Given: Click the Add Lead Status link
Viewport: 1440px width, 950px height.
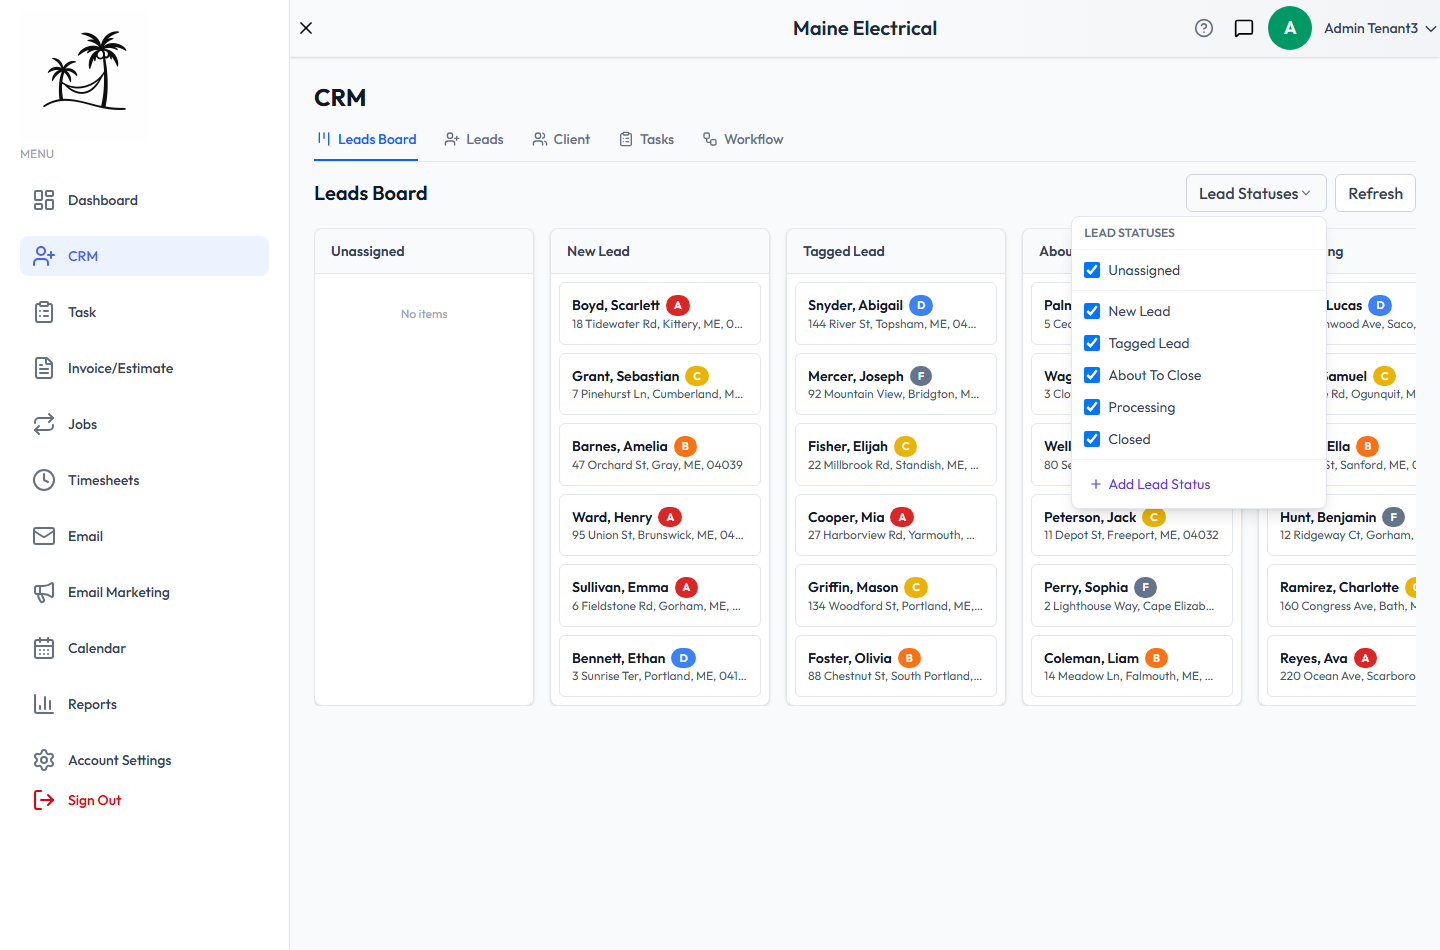Looking at the screenshot, I should click(1150, 484).
